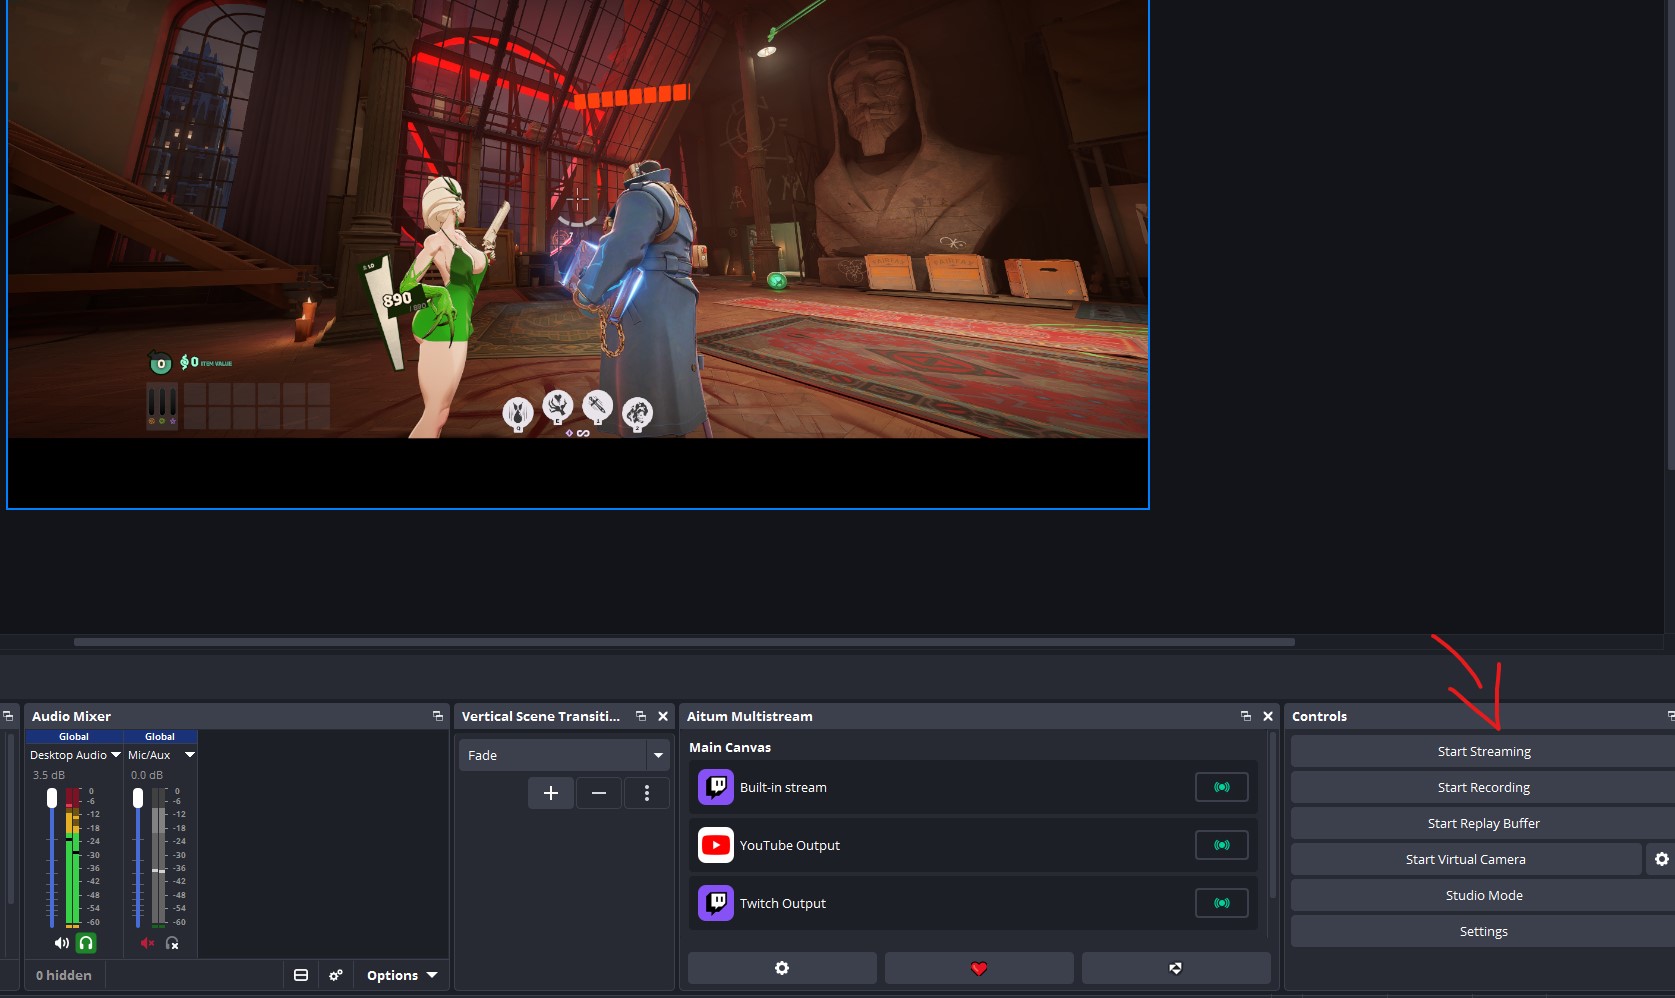This screenshot has width=1675, height=998.
Task: Click the 3.5 dB level readout
Action: click(49, 775)
